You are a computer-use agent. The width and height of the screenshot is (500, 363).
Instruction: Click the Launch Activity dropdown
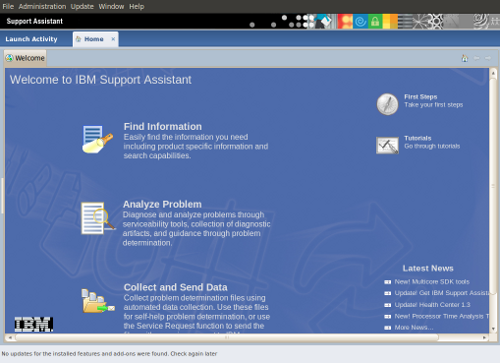[31, 39]
